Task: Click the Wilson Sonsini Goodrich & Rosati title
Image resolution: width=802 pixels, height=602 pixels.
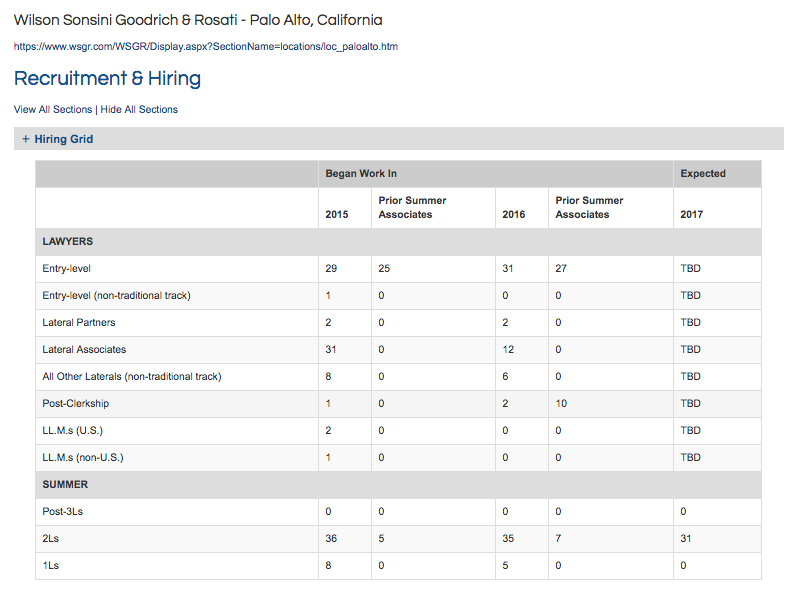Action: [x=198, y=20]
